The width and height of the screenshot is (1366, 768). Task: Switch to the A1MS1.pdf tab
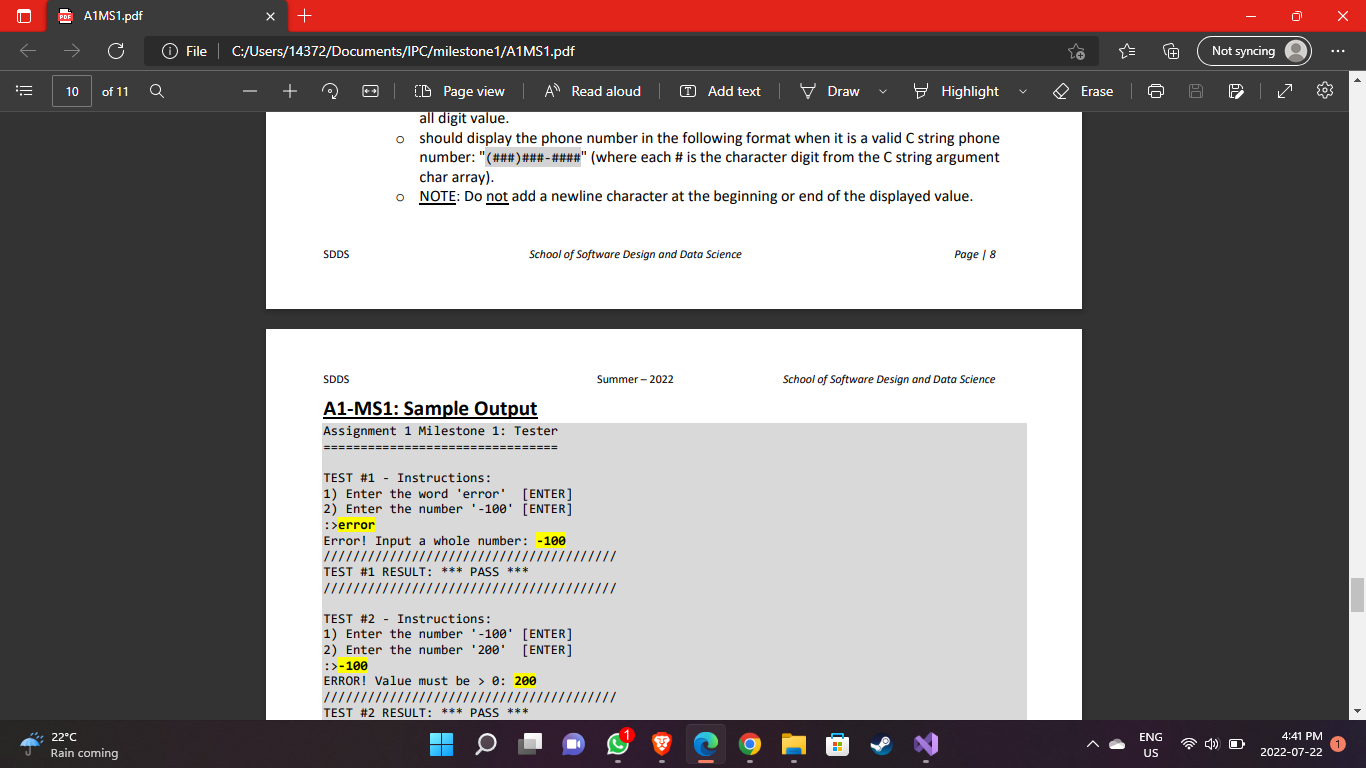coord(150,16)
